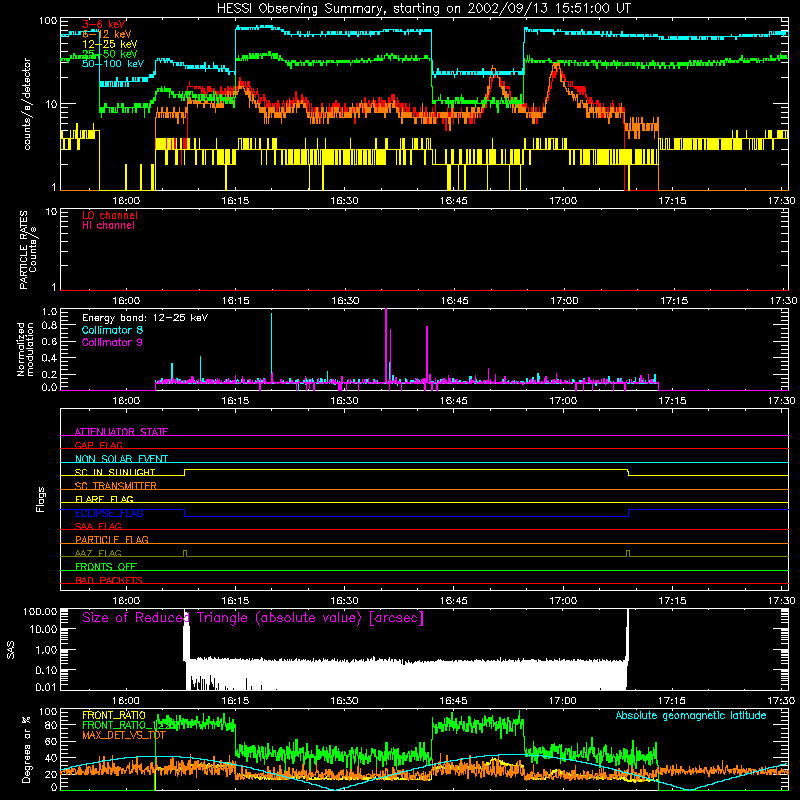Viewport: 800px width, 800px height.
Task: Click the 'SC_TRANSMITTER' flag label
Action: (x=115, y=486)
